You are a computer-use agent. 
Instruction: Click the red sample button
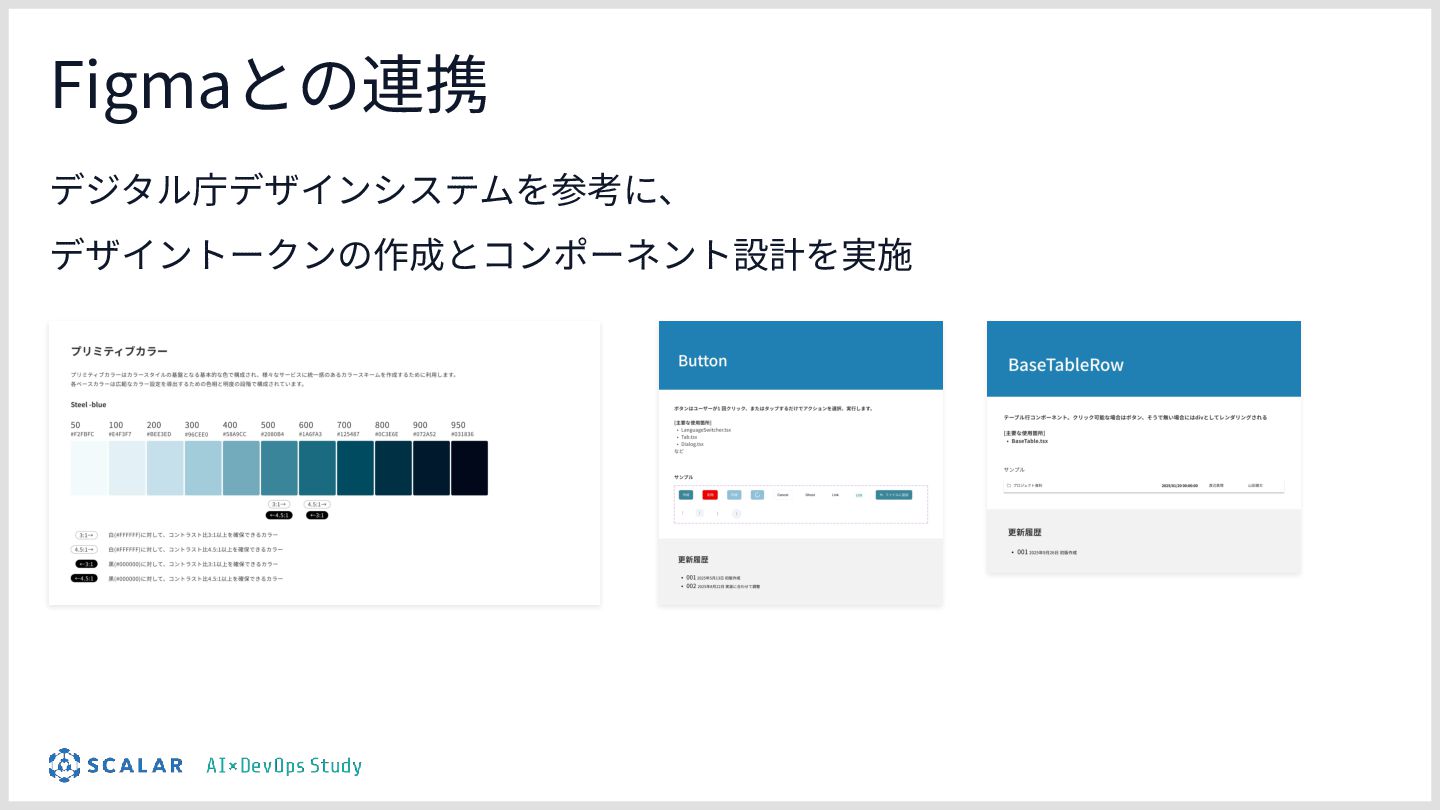710,495
